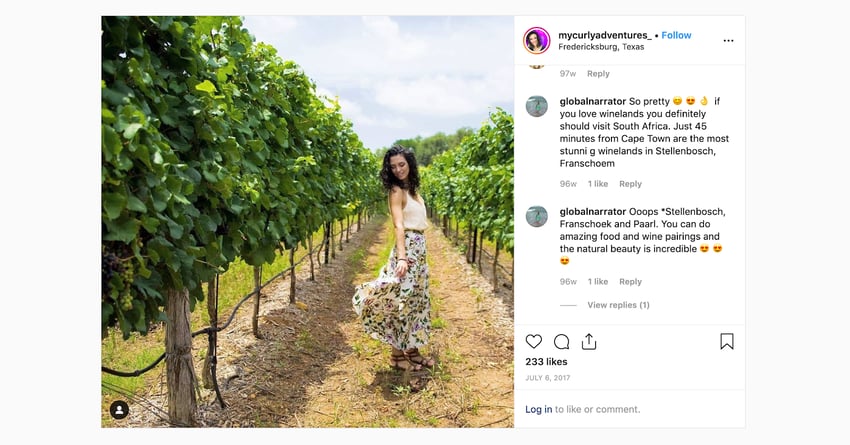Screen dimensions: 850x445
Task: Open the July 6, 2017 post date
Action: 548,378
